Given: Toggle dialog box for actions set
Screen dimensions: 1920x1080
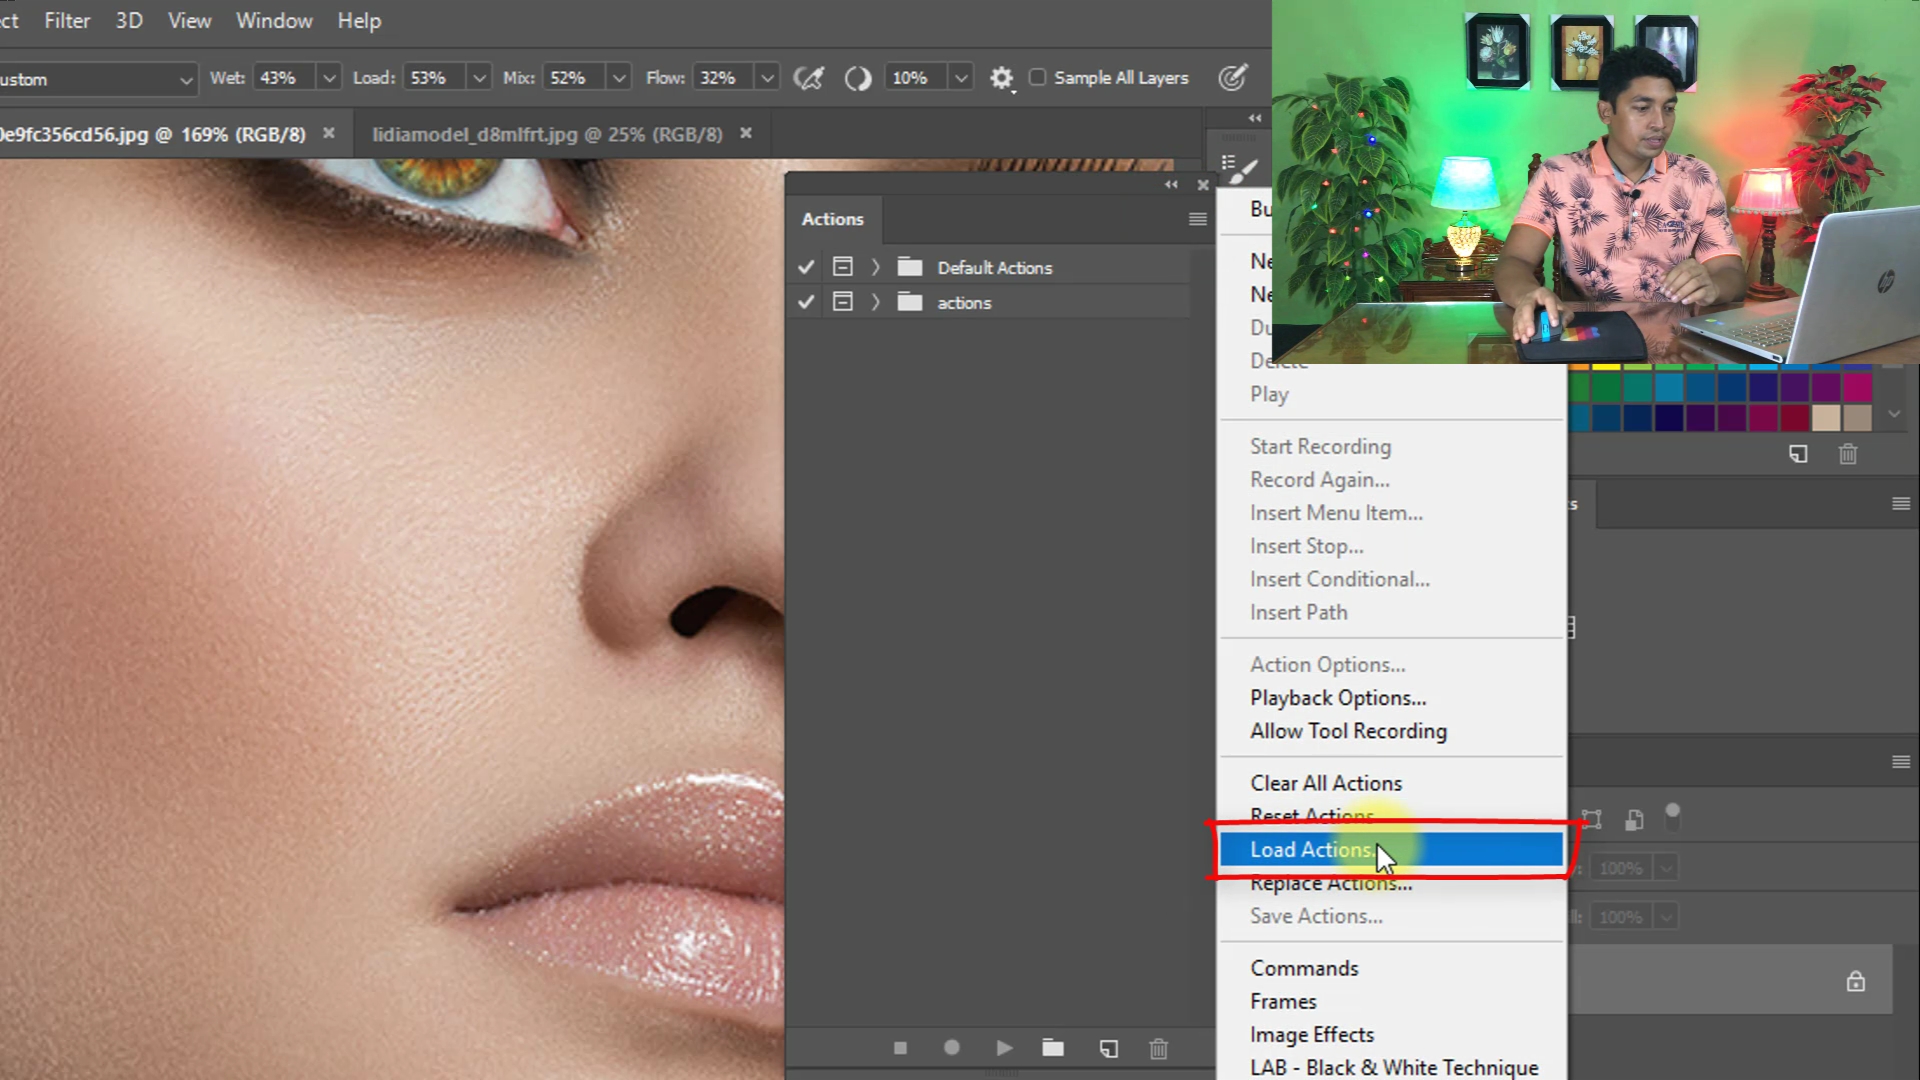Looking at the screenshot, I should pos(843,302).
